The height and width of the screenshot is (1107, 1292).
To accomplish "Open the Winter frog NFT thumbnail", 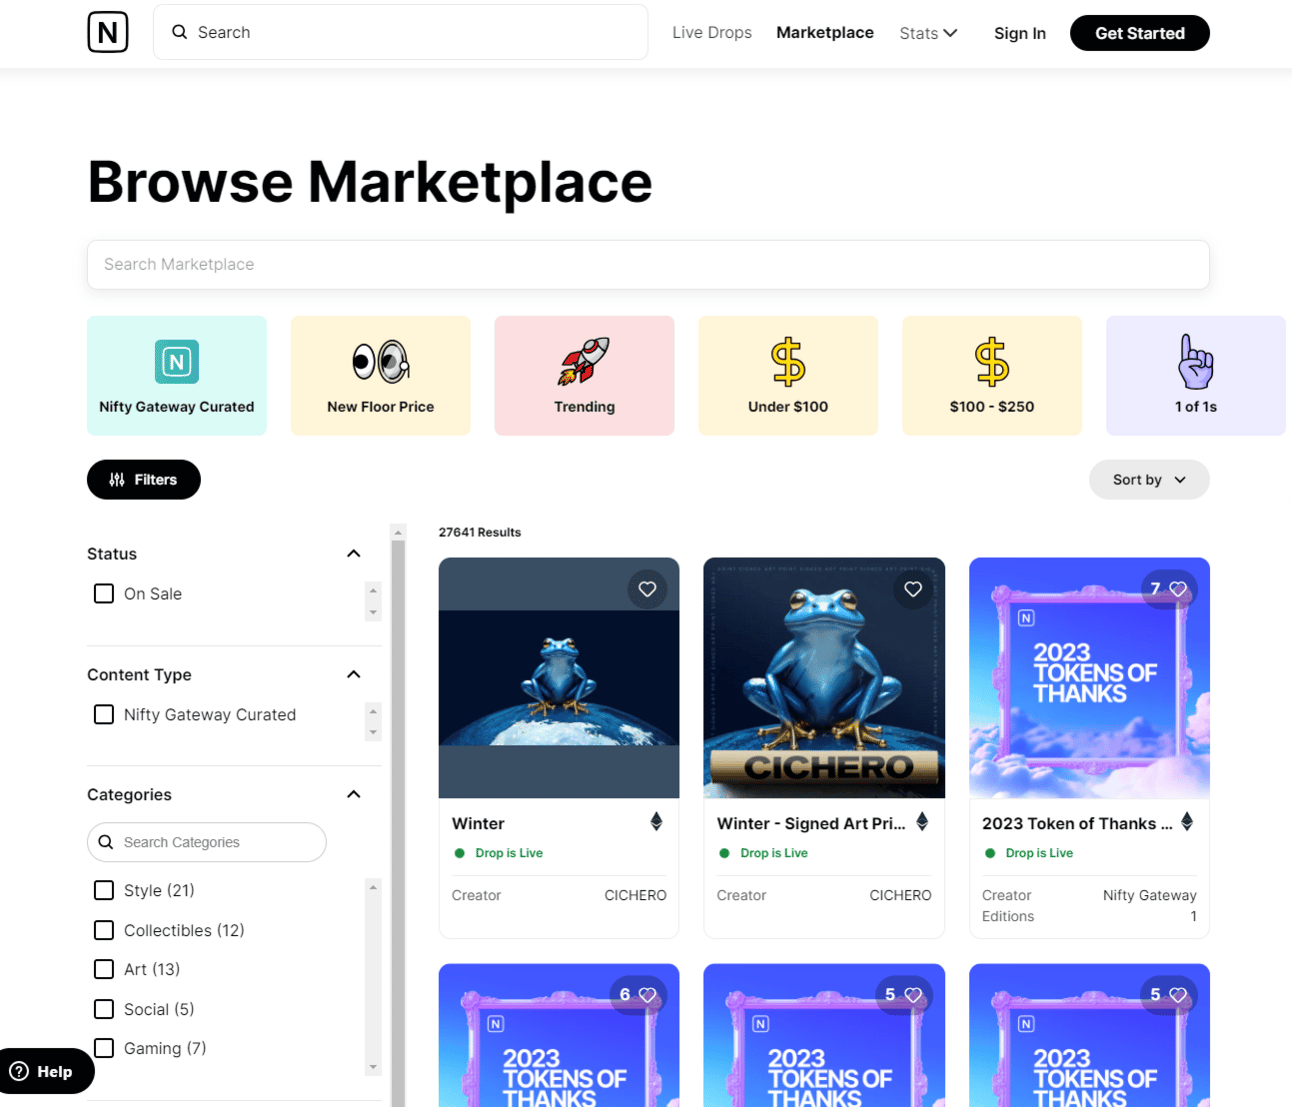I will [559, 678].
